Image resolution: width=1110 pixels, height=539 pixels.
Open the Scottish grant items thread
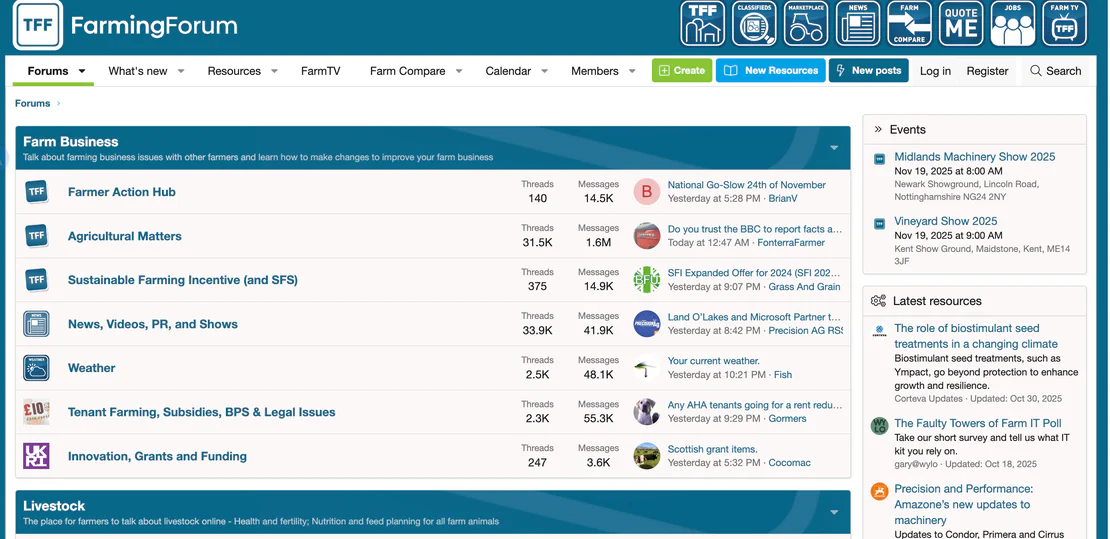pyautogui.click(x=712, y=449)
